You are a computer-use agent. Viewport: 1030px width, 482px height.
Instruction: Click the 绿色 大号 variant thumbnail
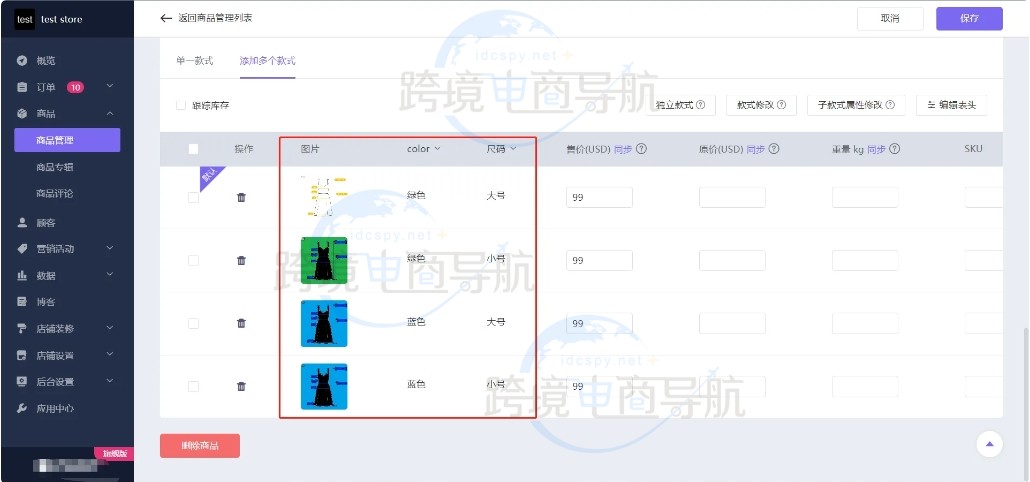pyautogui.click(x=324, y=196)
